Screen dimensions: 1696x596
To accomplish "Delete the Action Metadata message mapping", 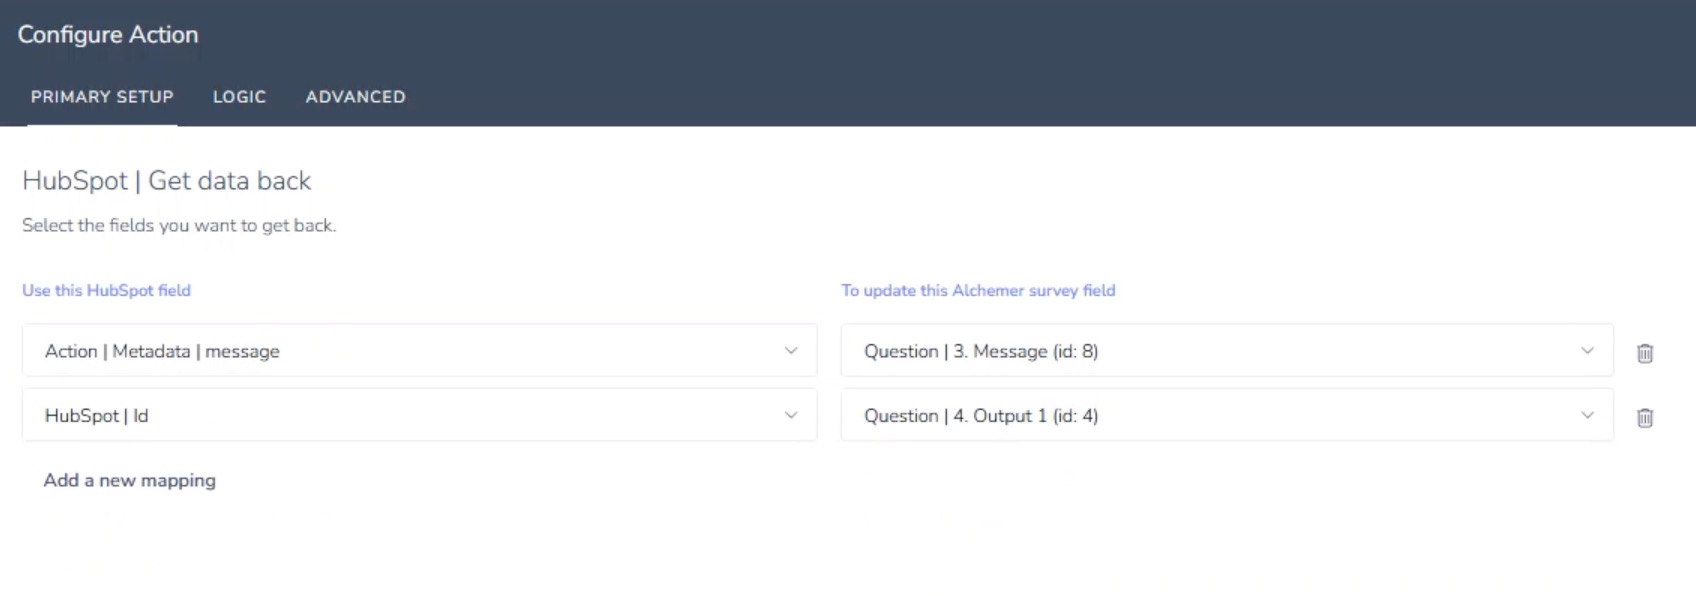I will coord(1644,353).
